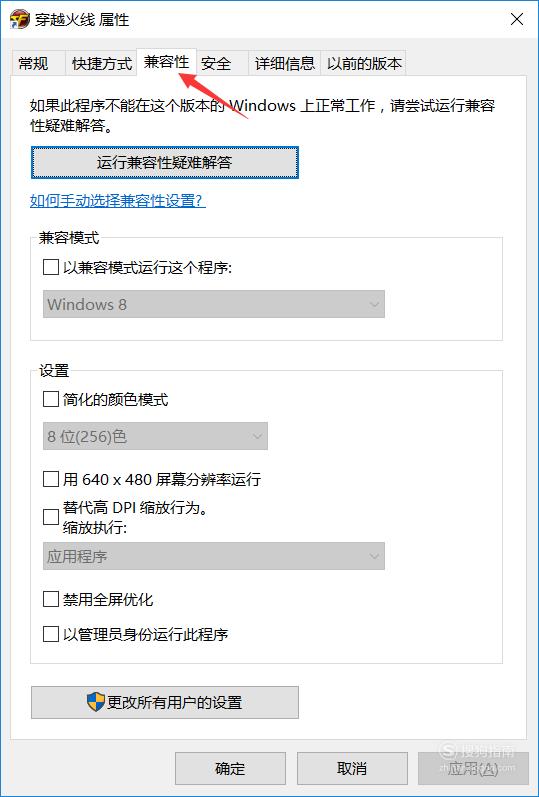Open the Windows 8 compatibility mode dropdown
This screenshot has width=539, height=797.
214,304
